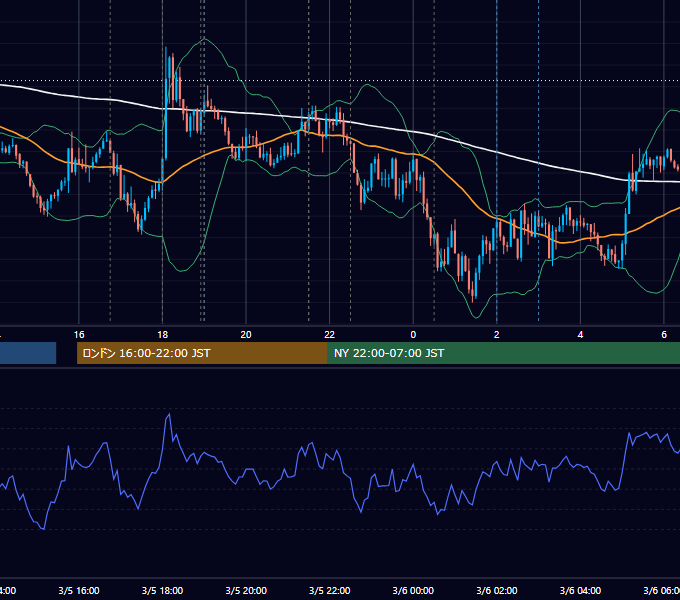Click the blue session bar left of ロンドン
This screenshot has width=680, height=600.
[28, 353]
